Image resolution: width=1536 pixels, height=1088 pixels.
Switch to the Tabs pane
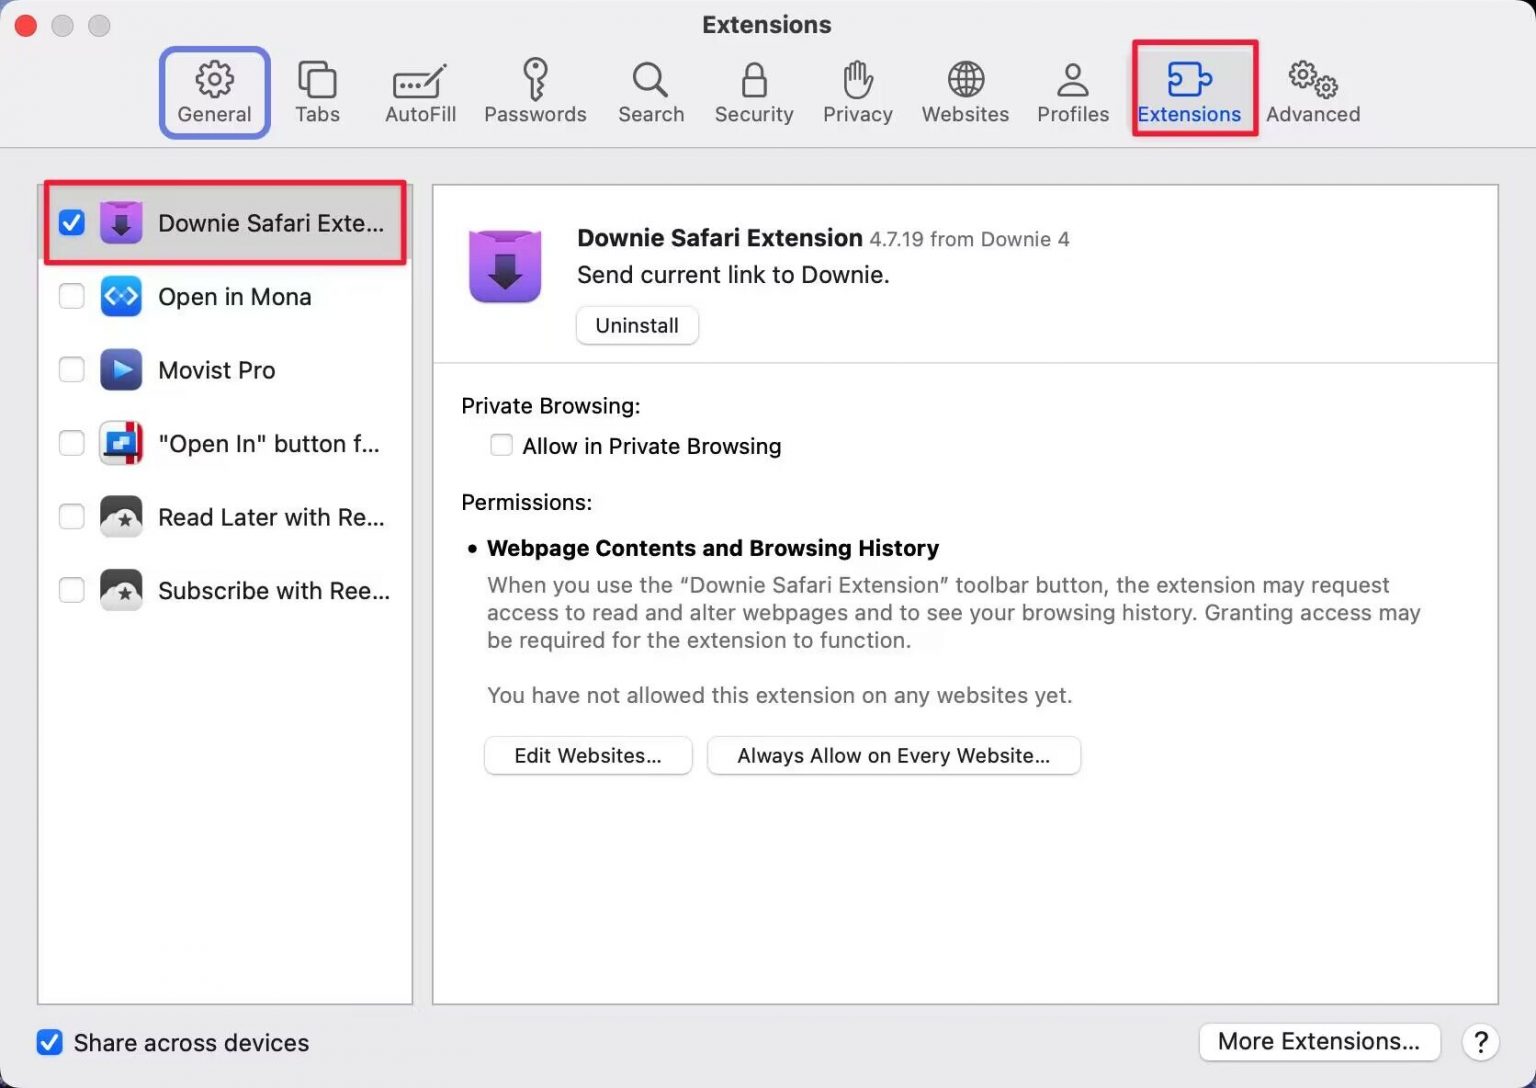(317, 91)
